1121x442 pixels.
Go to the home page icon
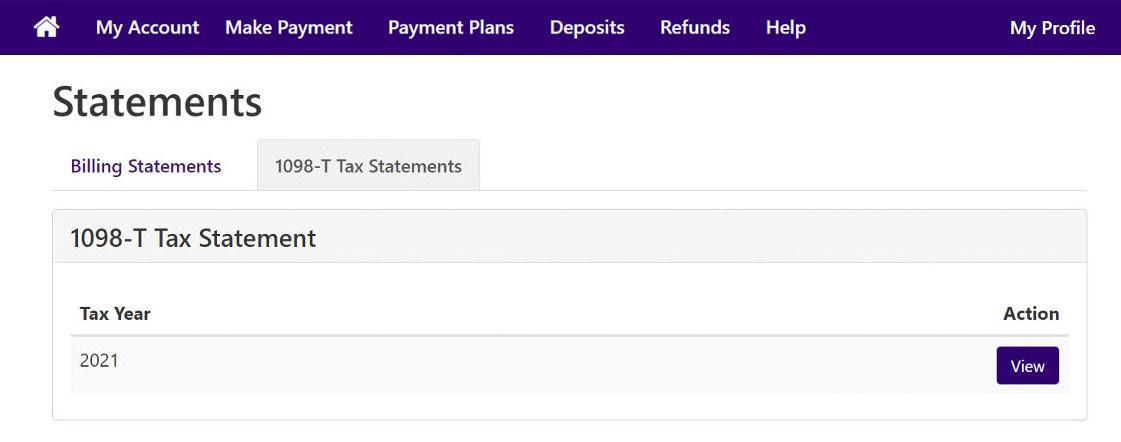point(46,27)
